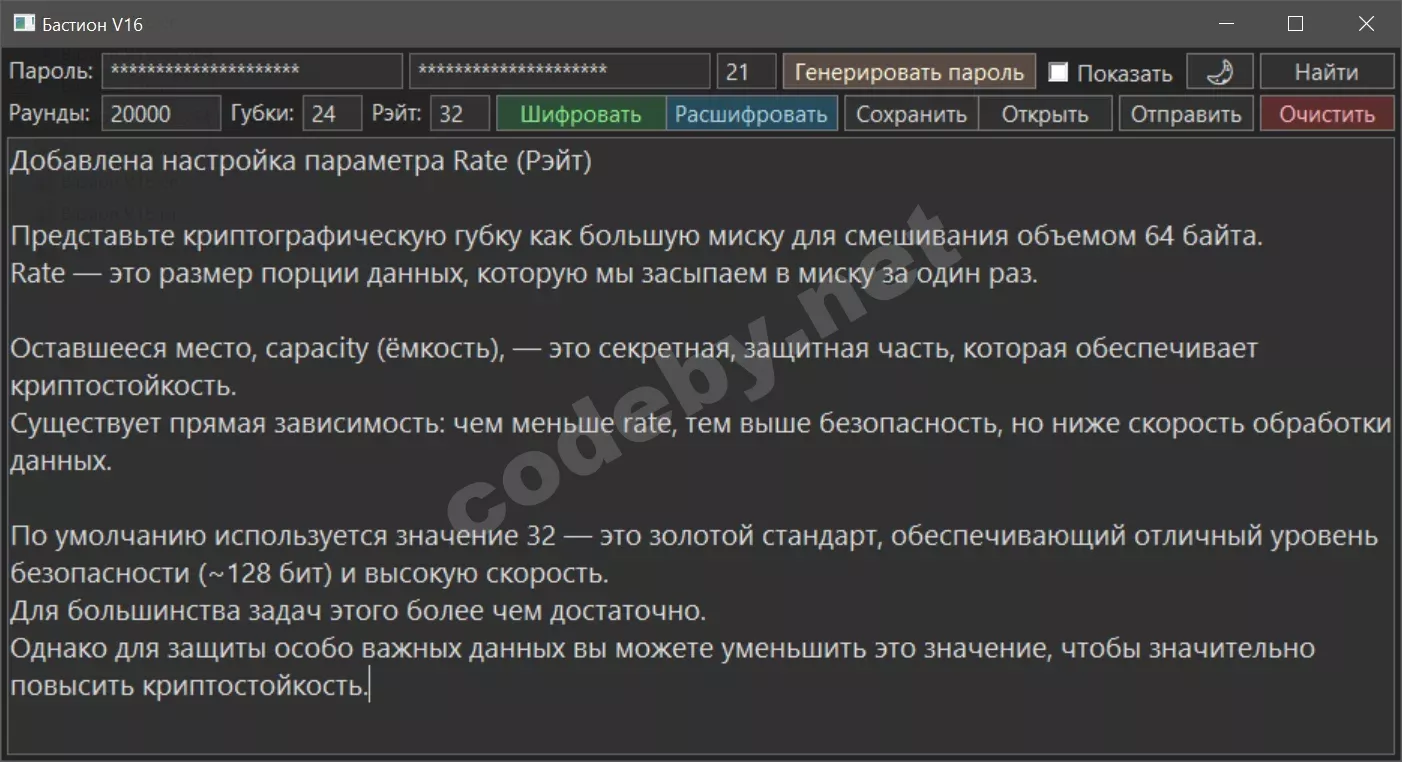Click the Раунды field with 20000
Image resolution: width=1402 pixels, height=762 pixels.
160,114
